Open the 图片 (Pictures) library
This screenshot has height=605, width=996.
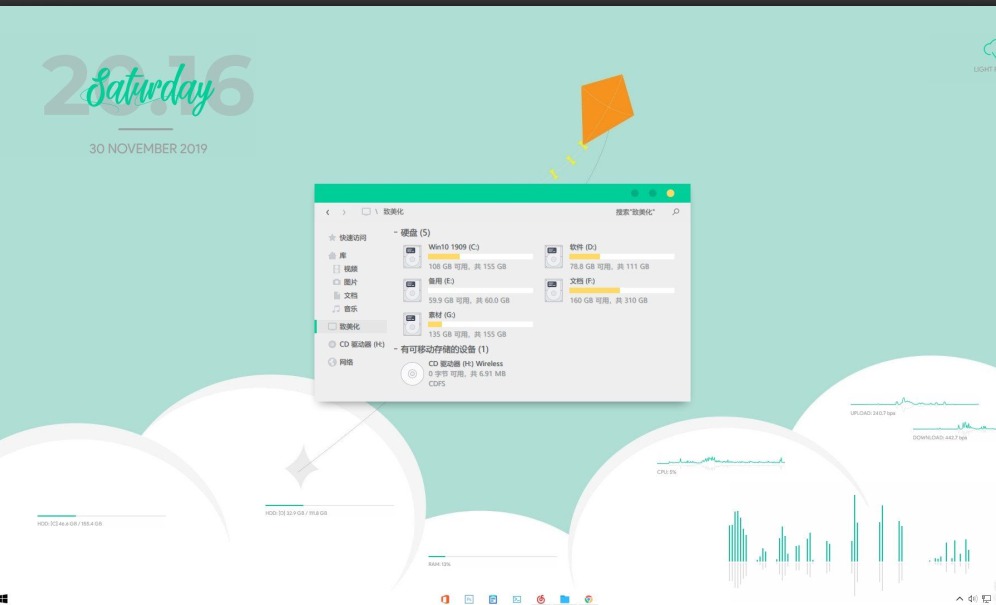tap(345, 282)
